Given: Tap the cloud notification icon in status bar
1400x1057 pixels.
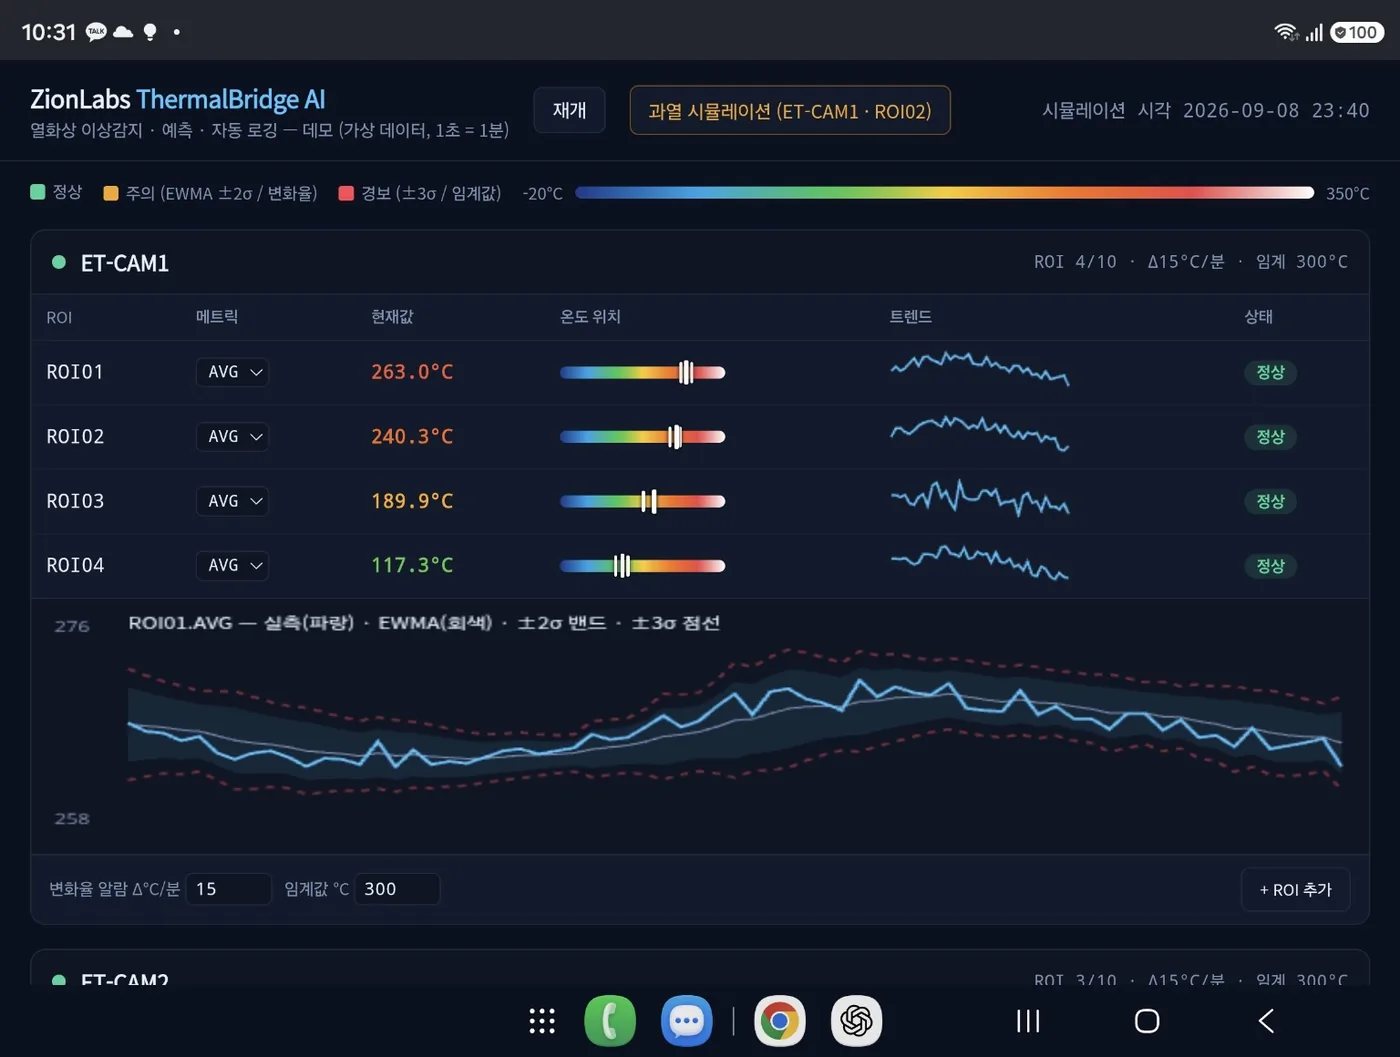Looking at the screenshot, I should coord(123,32).
